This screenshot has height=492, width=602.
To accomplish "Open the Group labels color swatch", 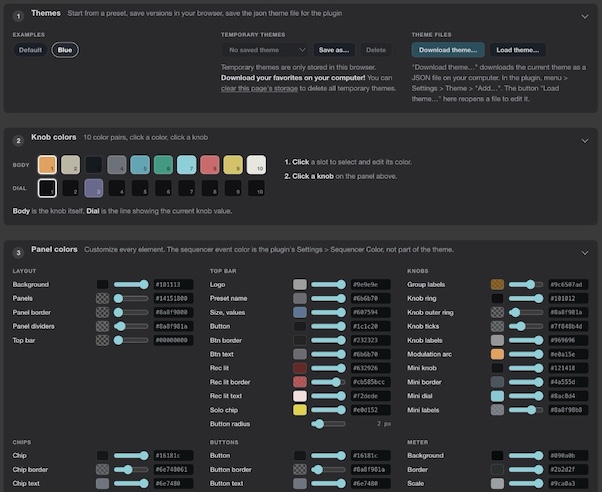I will tap(497, 285).
